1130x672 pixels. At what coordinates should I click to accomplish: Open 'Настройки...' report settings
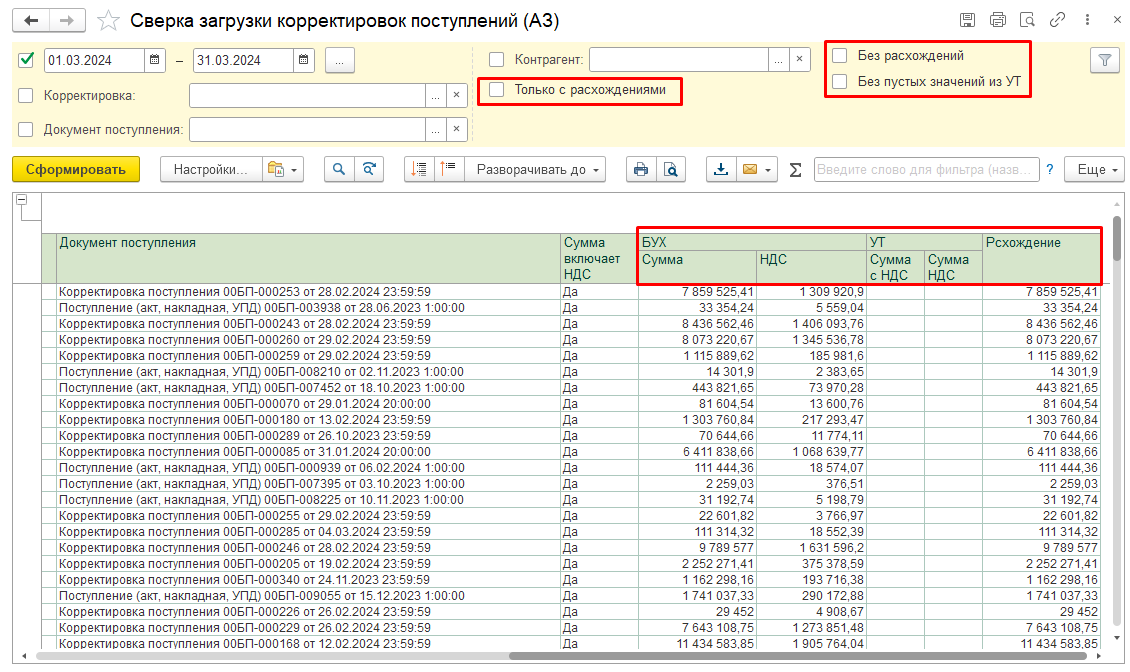[x=210, y=169]
